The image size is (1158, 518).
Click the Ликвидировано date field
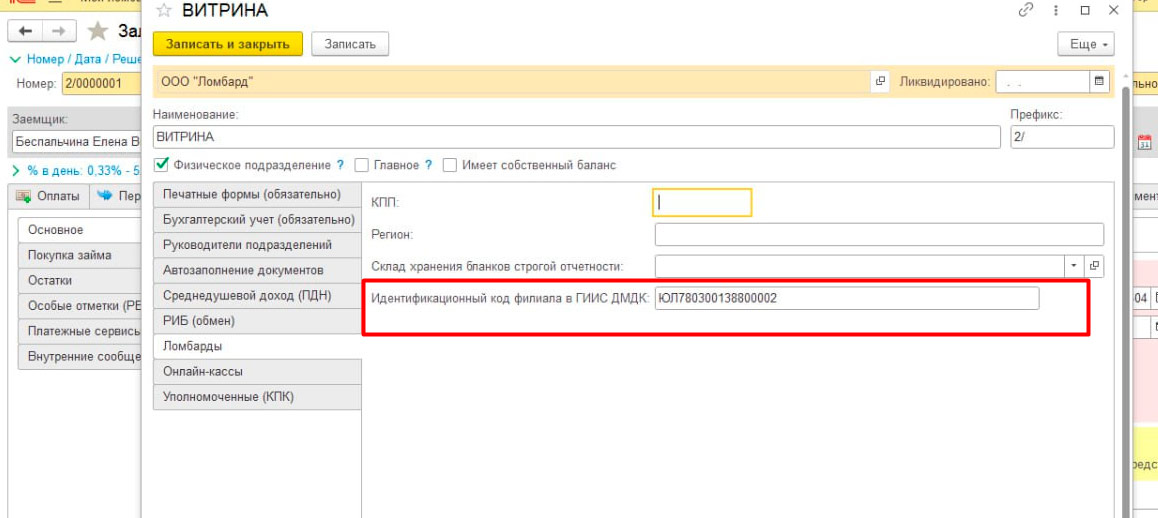pos(1043,82)
